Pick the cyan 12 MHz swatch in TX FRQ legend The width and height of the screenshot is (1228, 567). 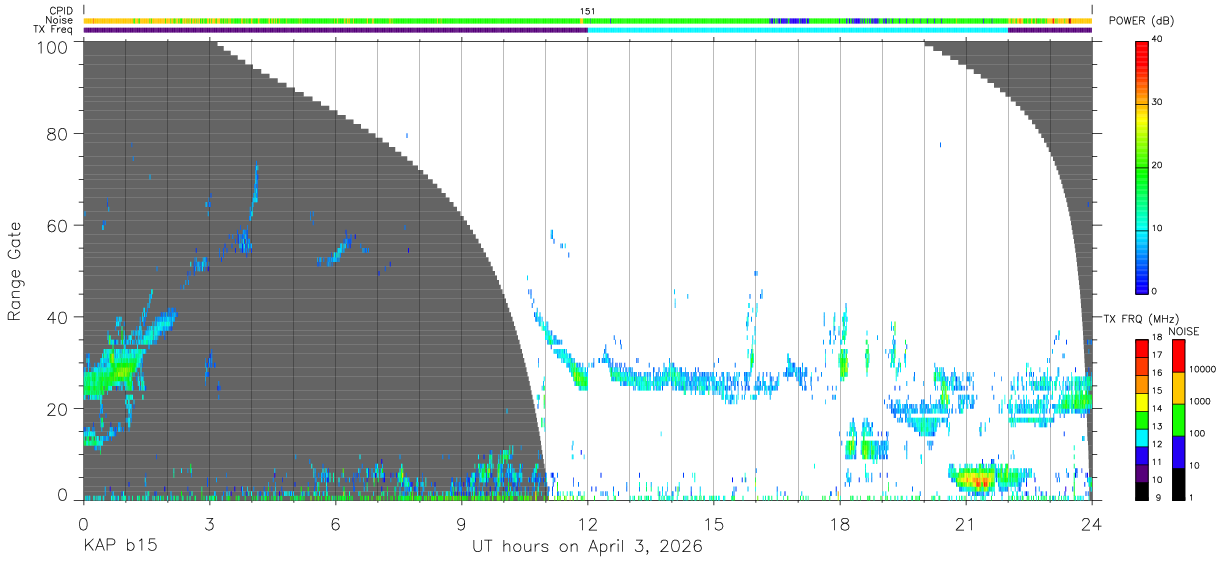1142,436
